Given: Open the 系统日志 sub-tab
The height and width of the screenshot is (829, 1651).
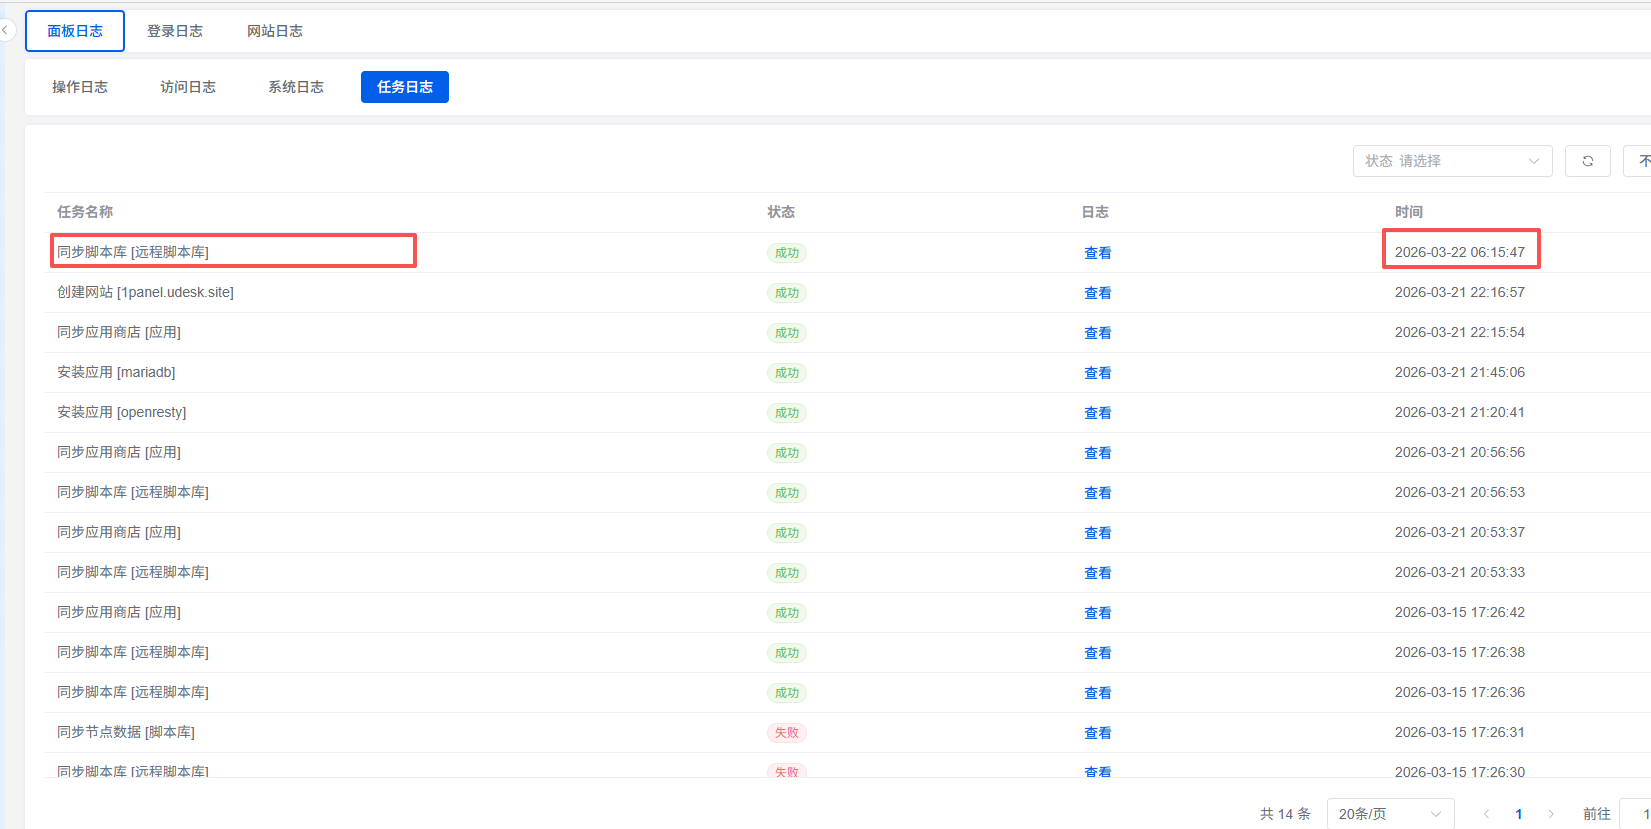Looking at the screenshot, I should pos(296,87).
